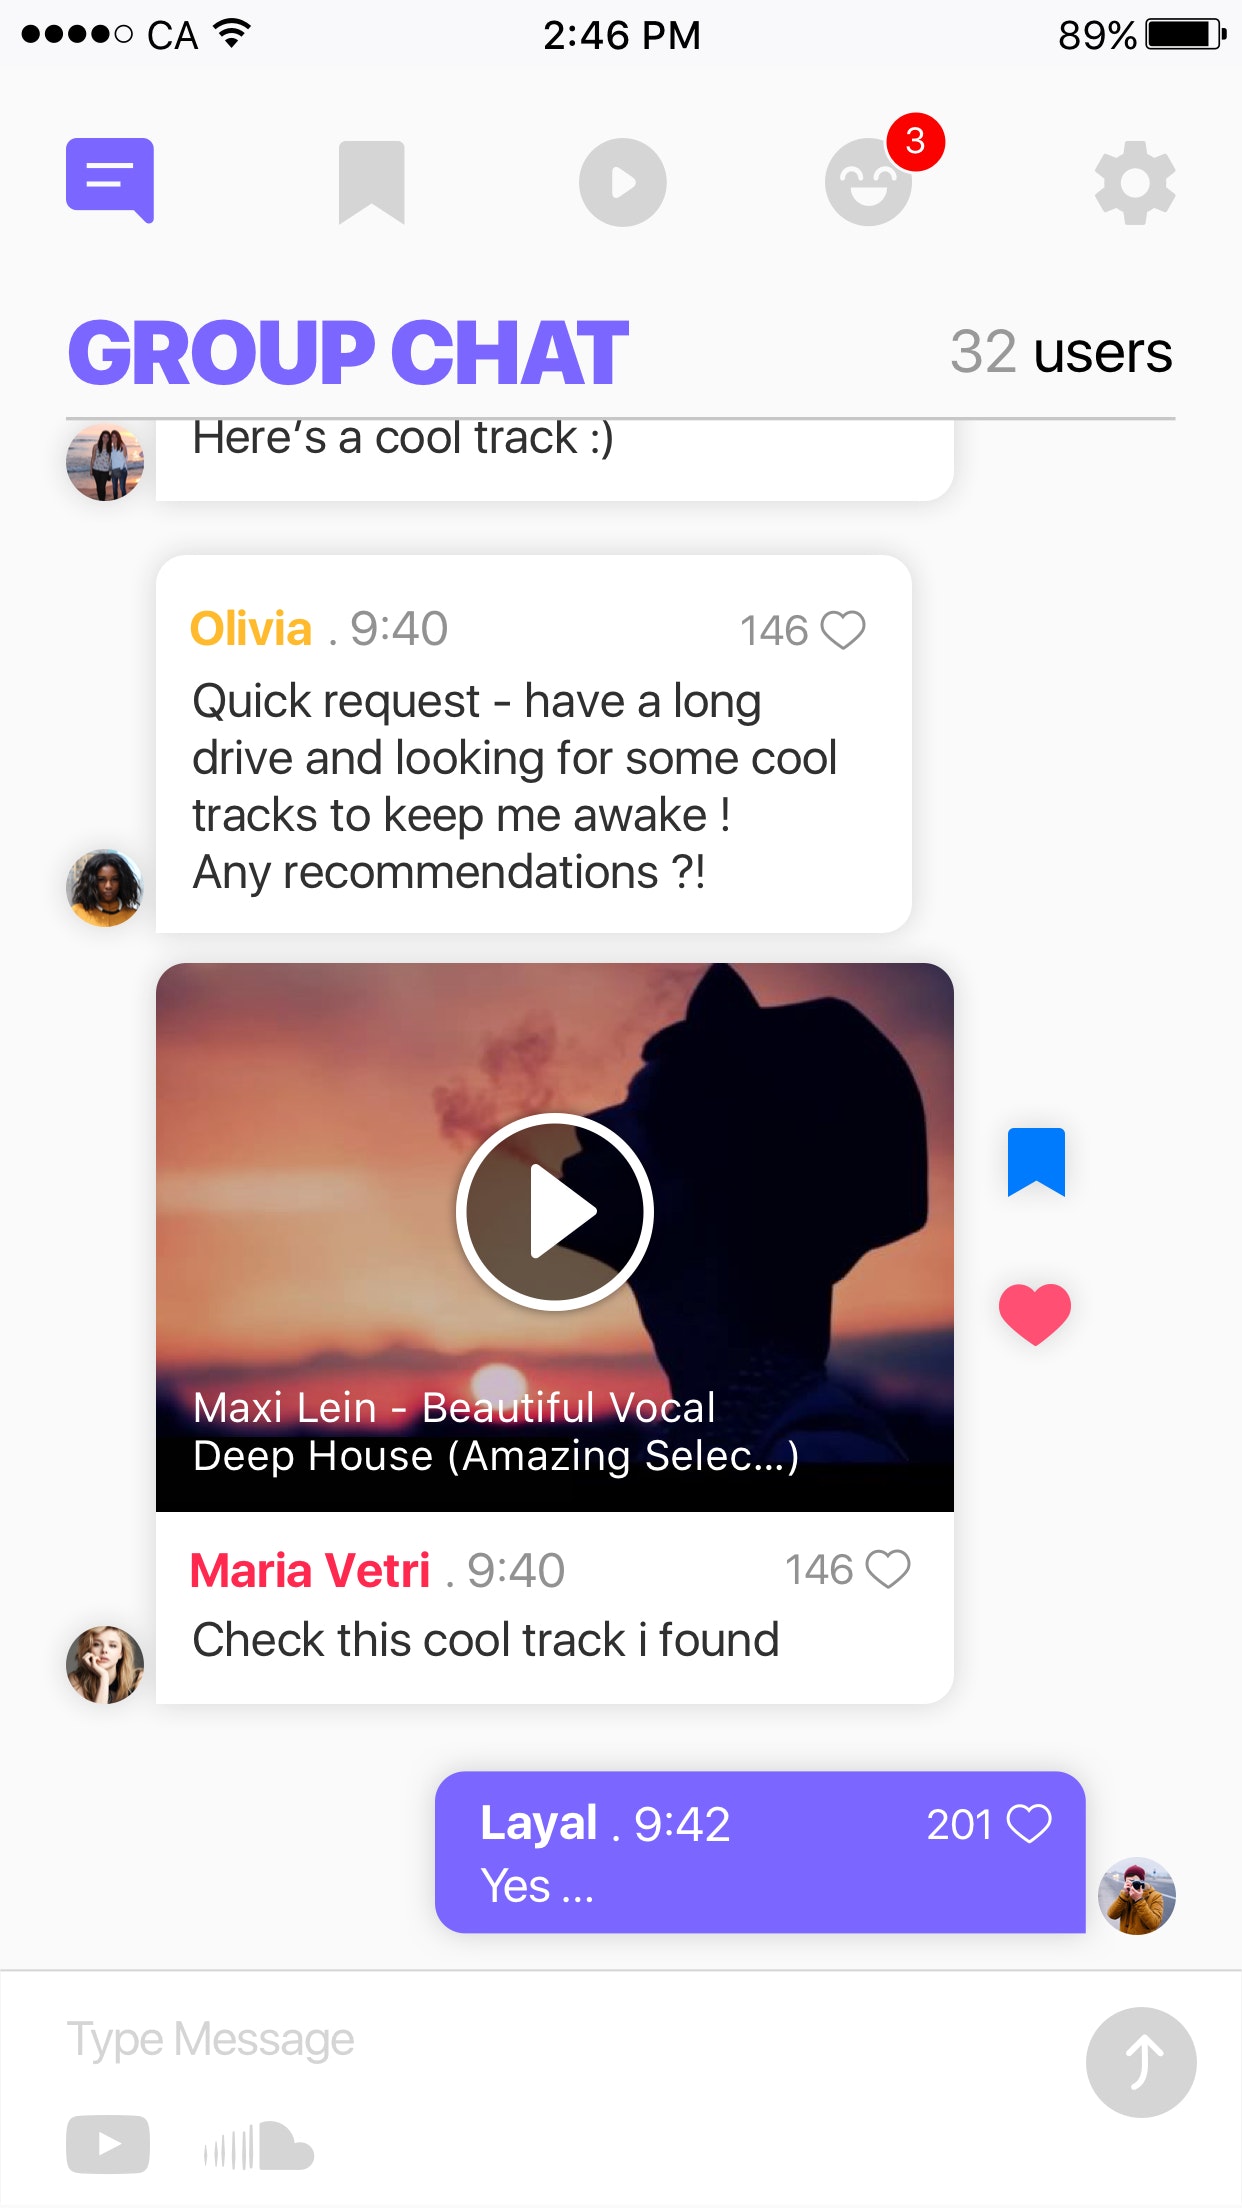
Task: Open the player tab icon
Action: point(622,182)
